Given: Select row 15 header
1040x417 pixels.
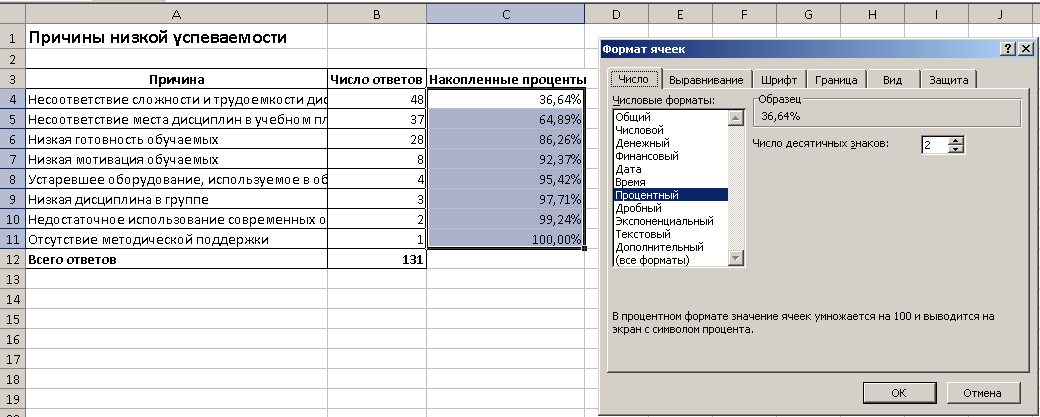Looking at the screenshot, I should tap(13, 320).
